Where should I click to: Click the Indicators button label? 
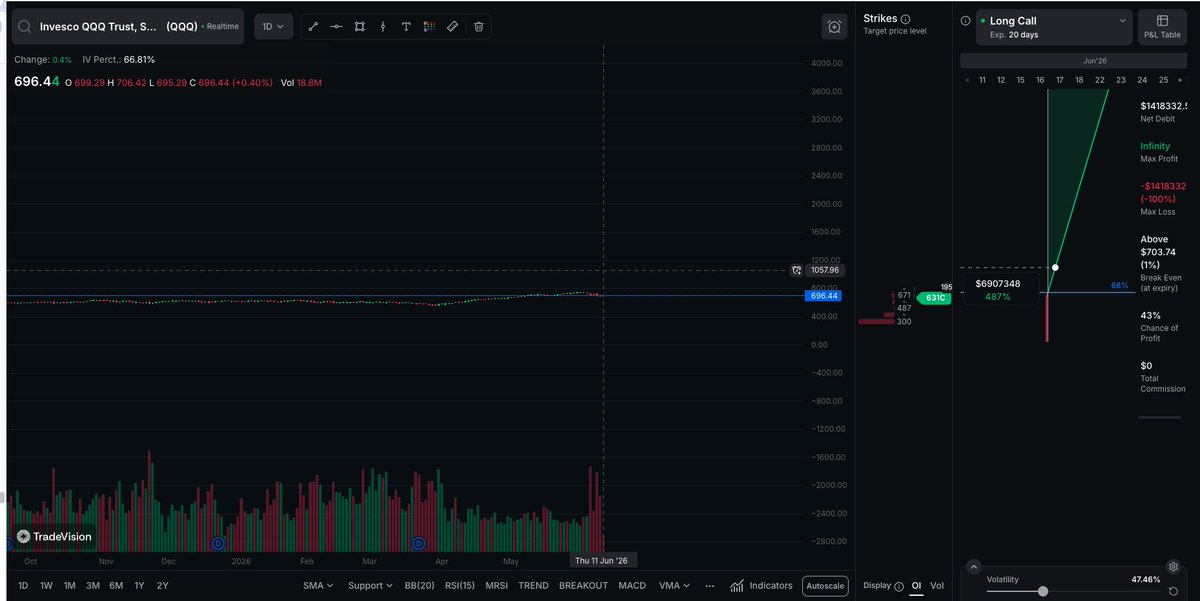[x=771, y=586]
